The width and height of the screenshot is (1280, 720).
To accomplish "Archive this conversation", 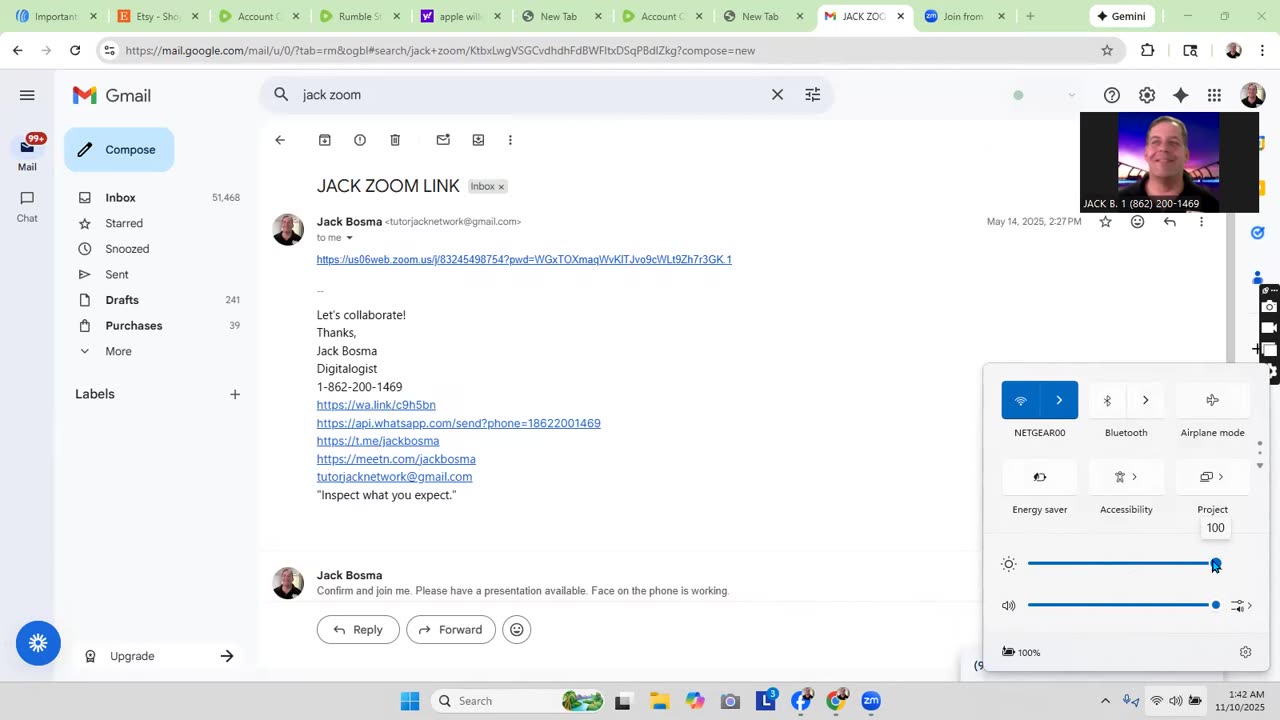I will pyautogui.click(x=324, y=140).
